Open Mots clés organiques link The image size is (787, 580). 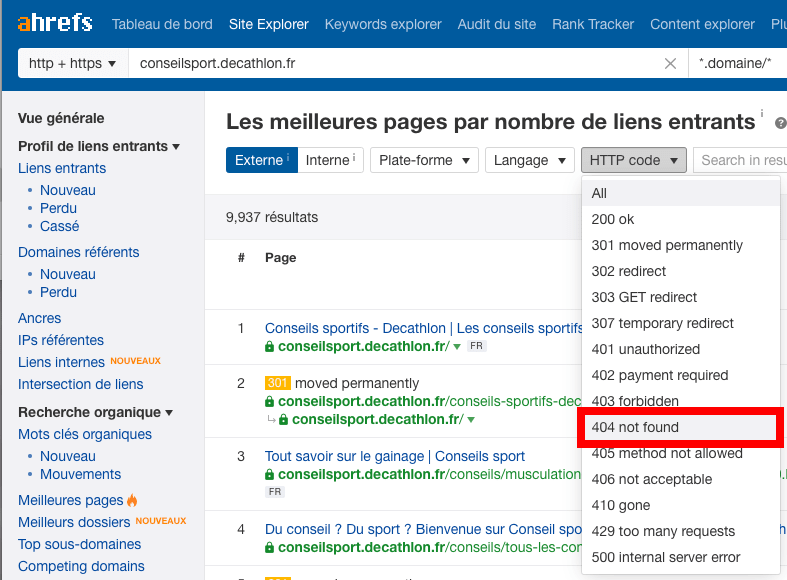[x=85, y=434]
